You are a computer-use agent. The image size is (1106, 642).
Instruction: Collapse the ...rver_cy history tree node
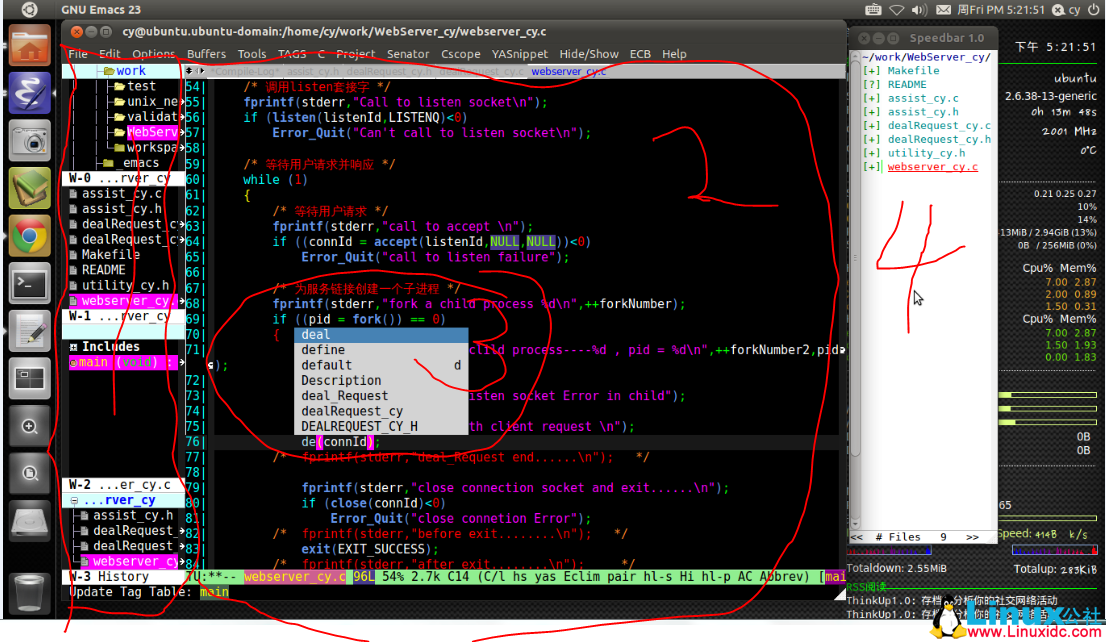[74, 500]
